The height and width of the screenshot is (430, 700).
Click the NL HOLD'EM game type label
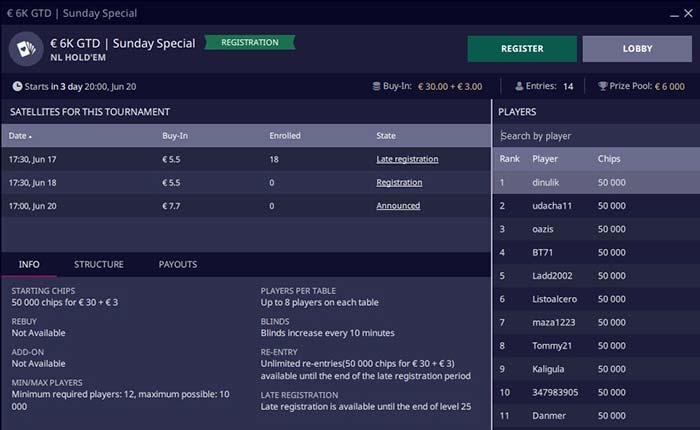click(x=78, y=58)
